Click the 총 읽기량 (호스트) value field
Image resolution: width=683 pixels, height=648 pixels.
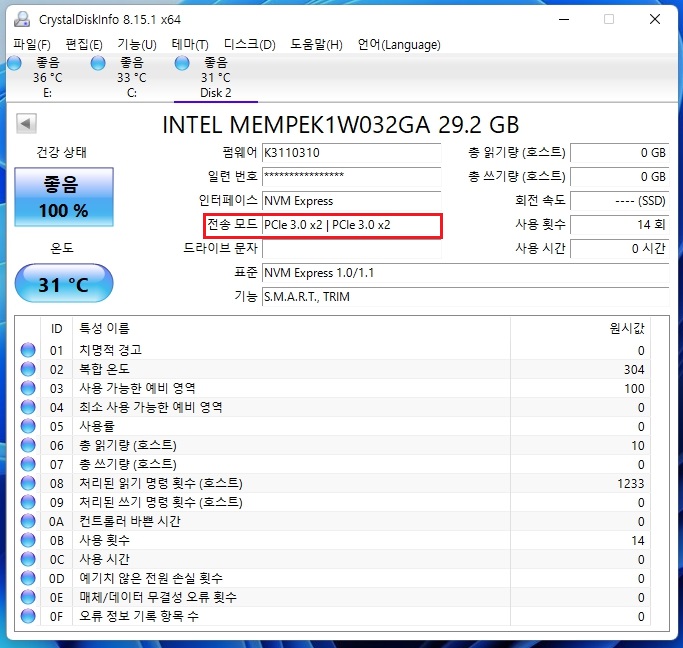pyautogui.click(x=619, y=153)
